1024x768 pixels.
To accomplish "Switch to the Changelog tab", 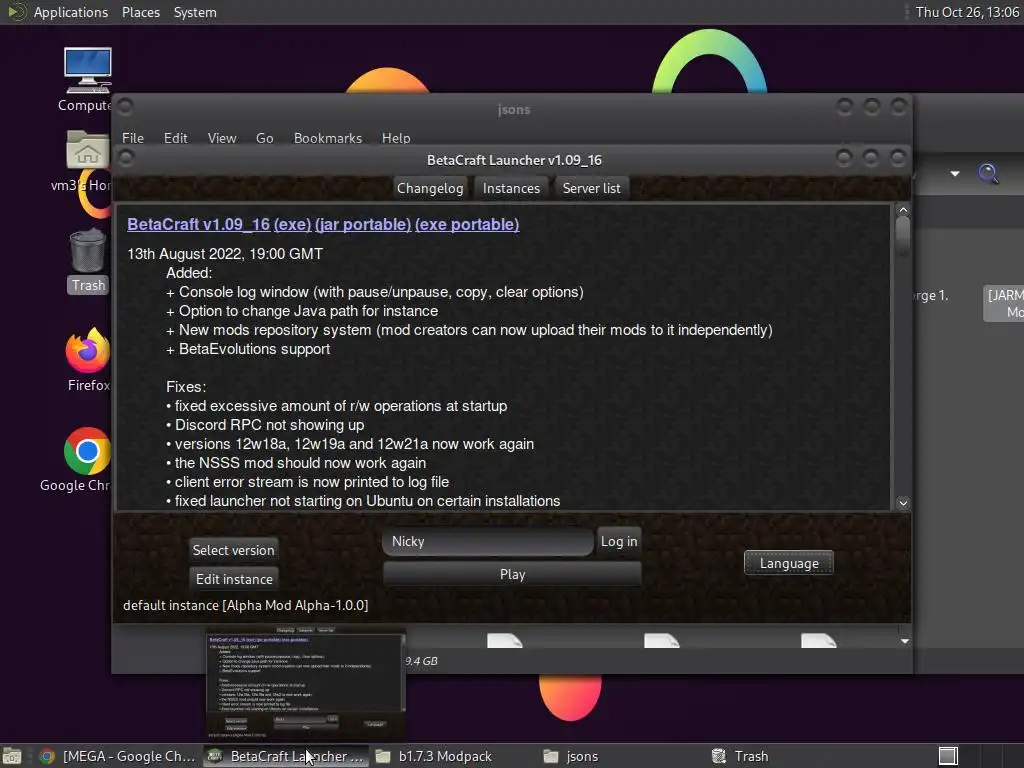I will 430,188.
